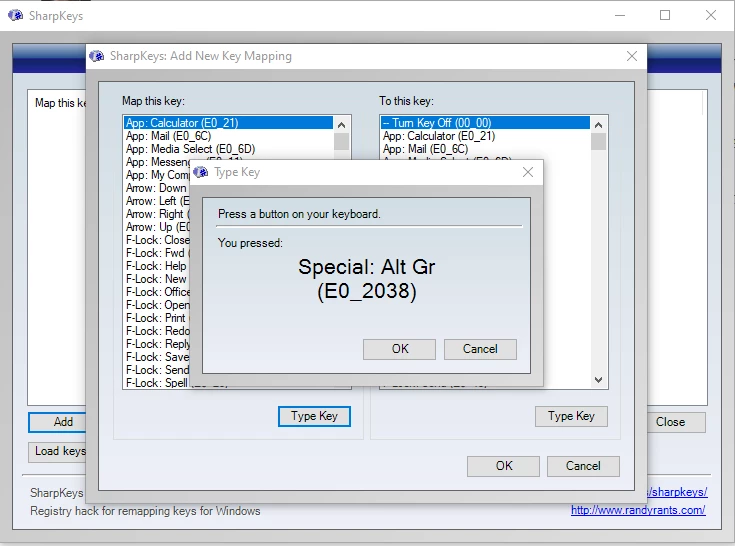Select Arrow: Left in Map this key list
735x546 pixels.
[x=157, y=201]
